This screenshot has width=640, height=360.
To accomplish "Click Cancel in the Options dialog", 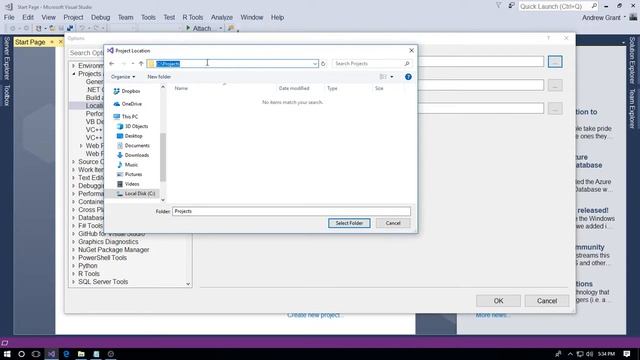I will (547, 301).
